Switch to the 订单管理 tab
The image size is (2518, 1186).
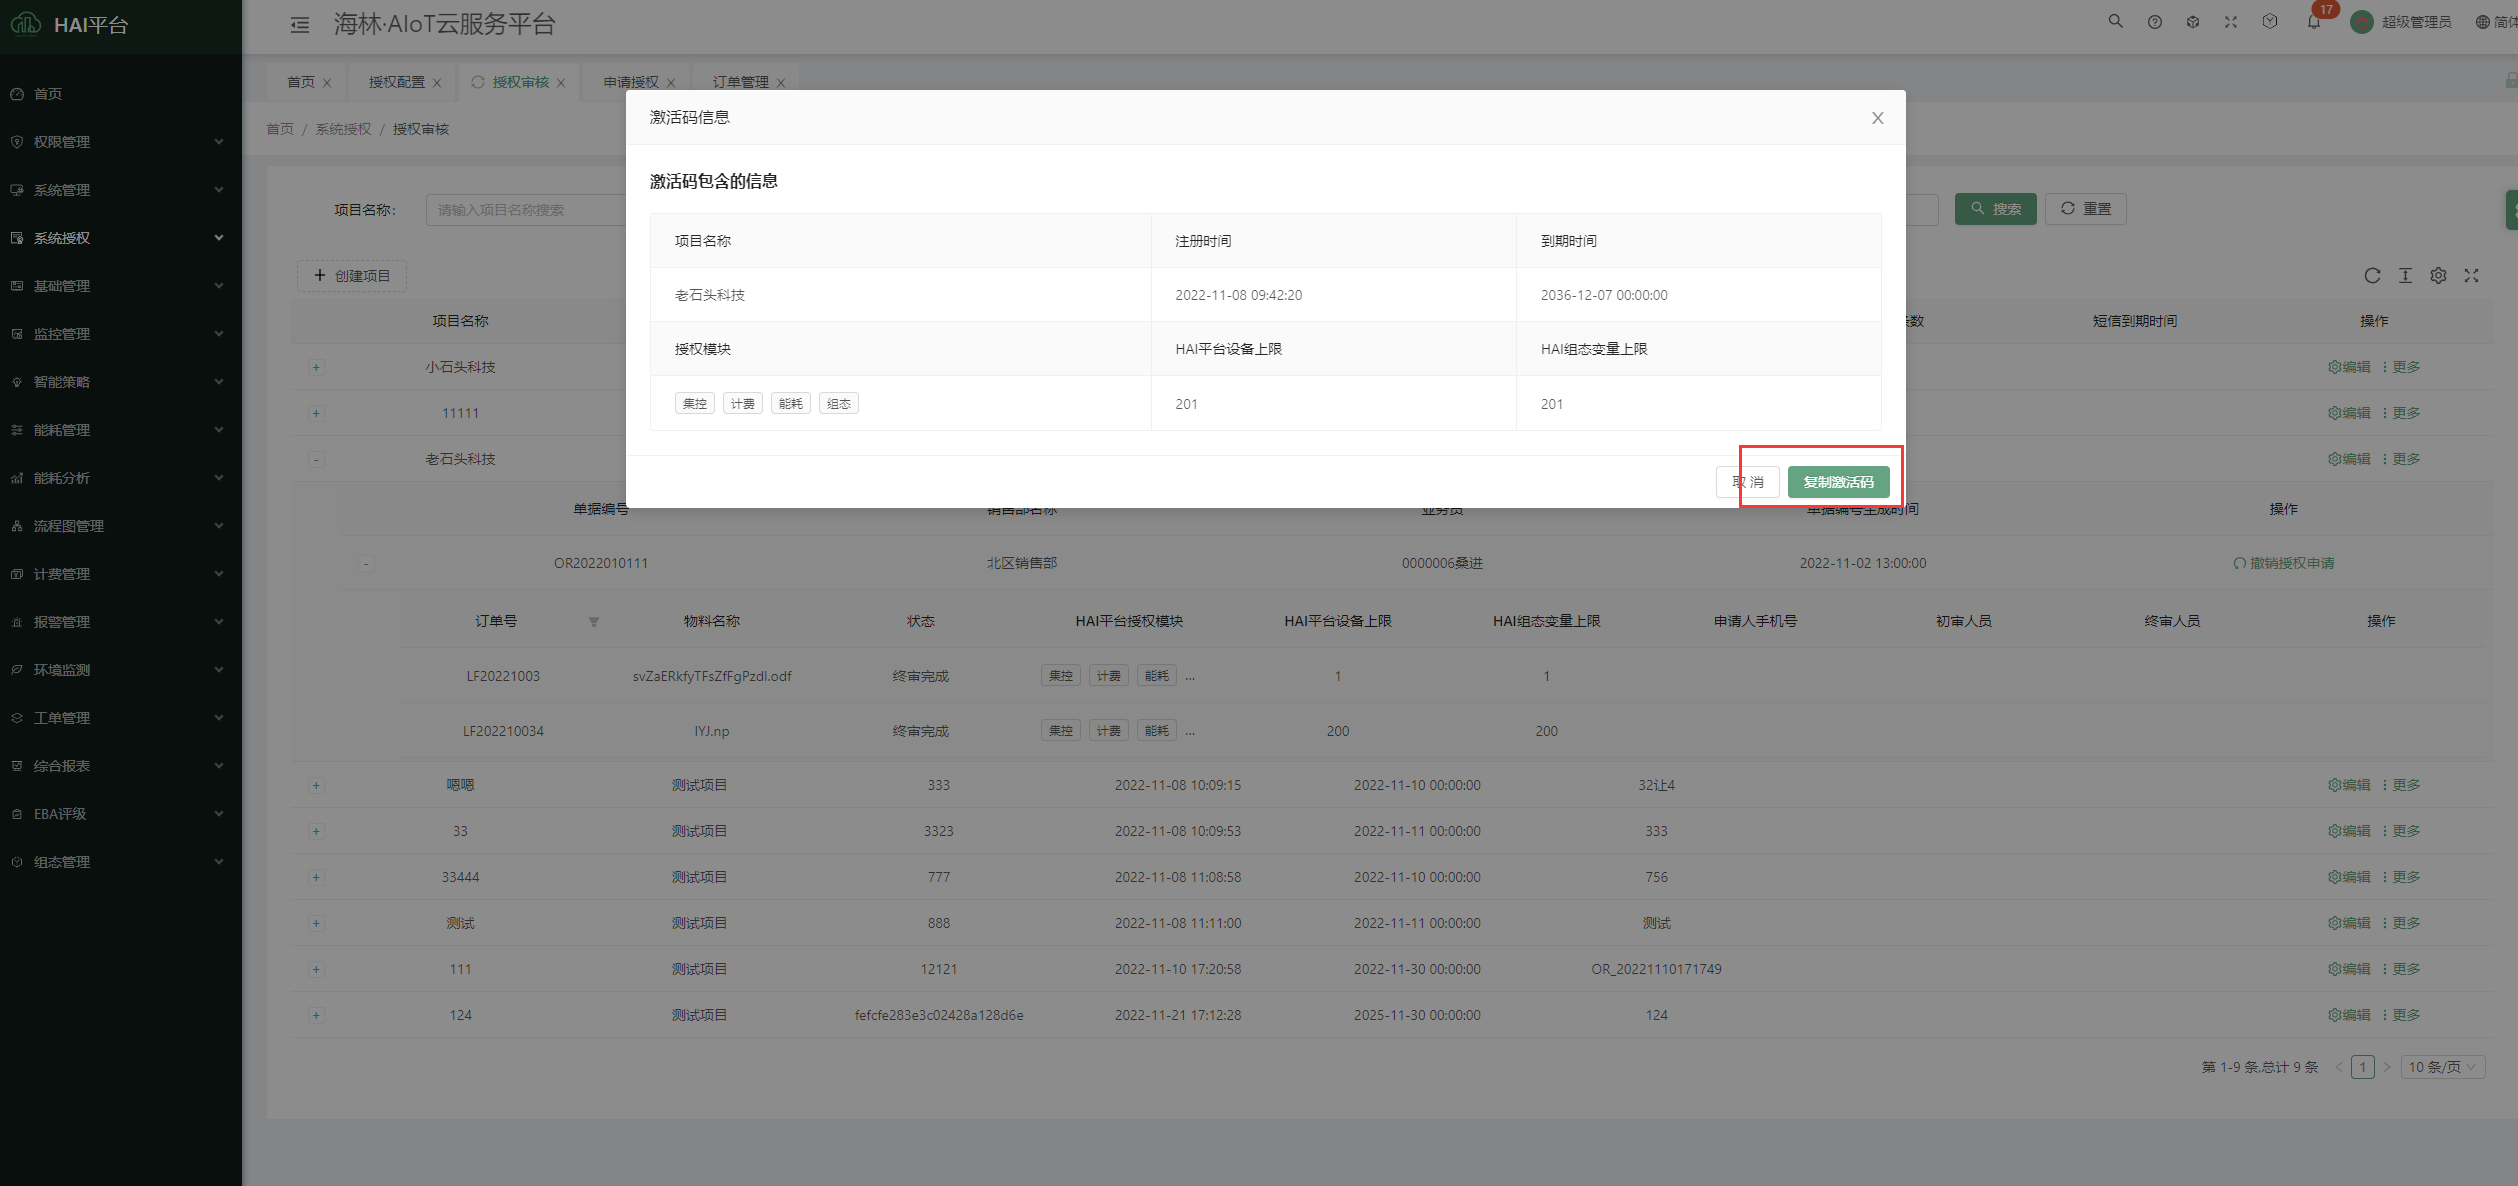pyautogui.click(x=740, y=82)
